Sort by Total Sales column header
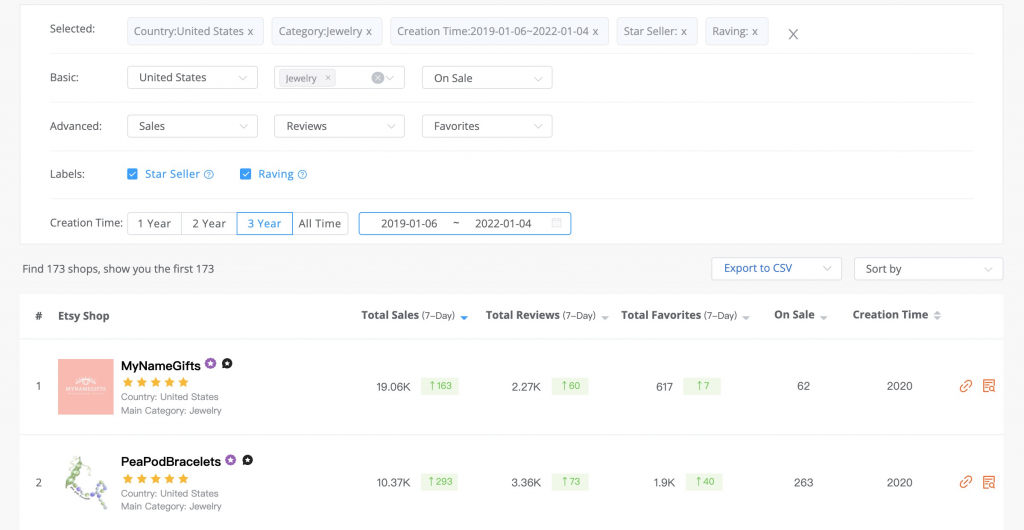 [x=390, y=315]
